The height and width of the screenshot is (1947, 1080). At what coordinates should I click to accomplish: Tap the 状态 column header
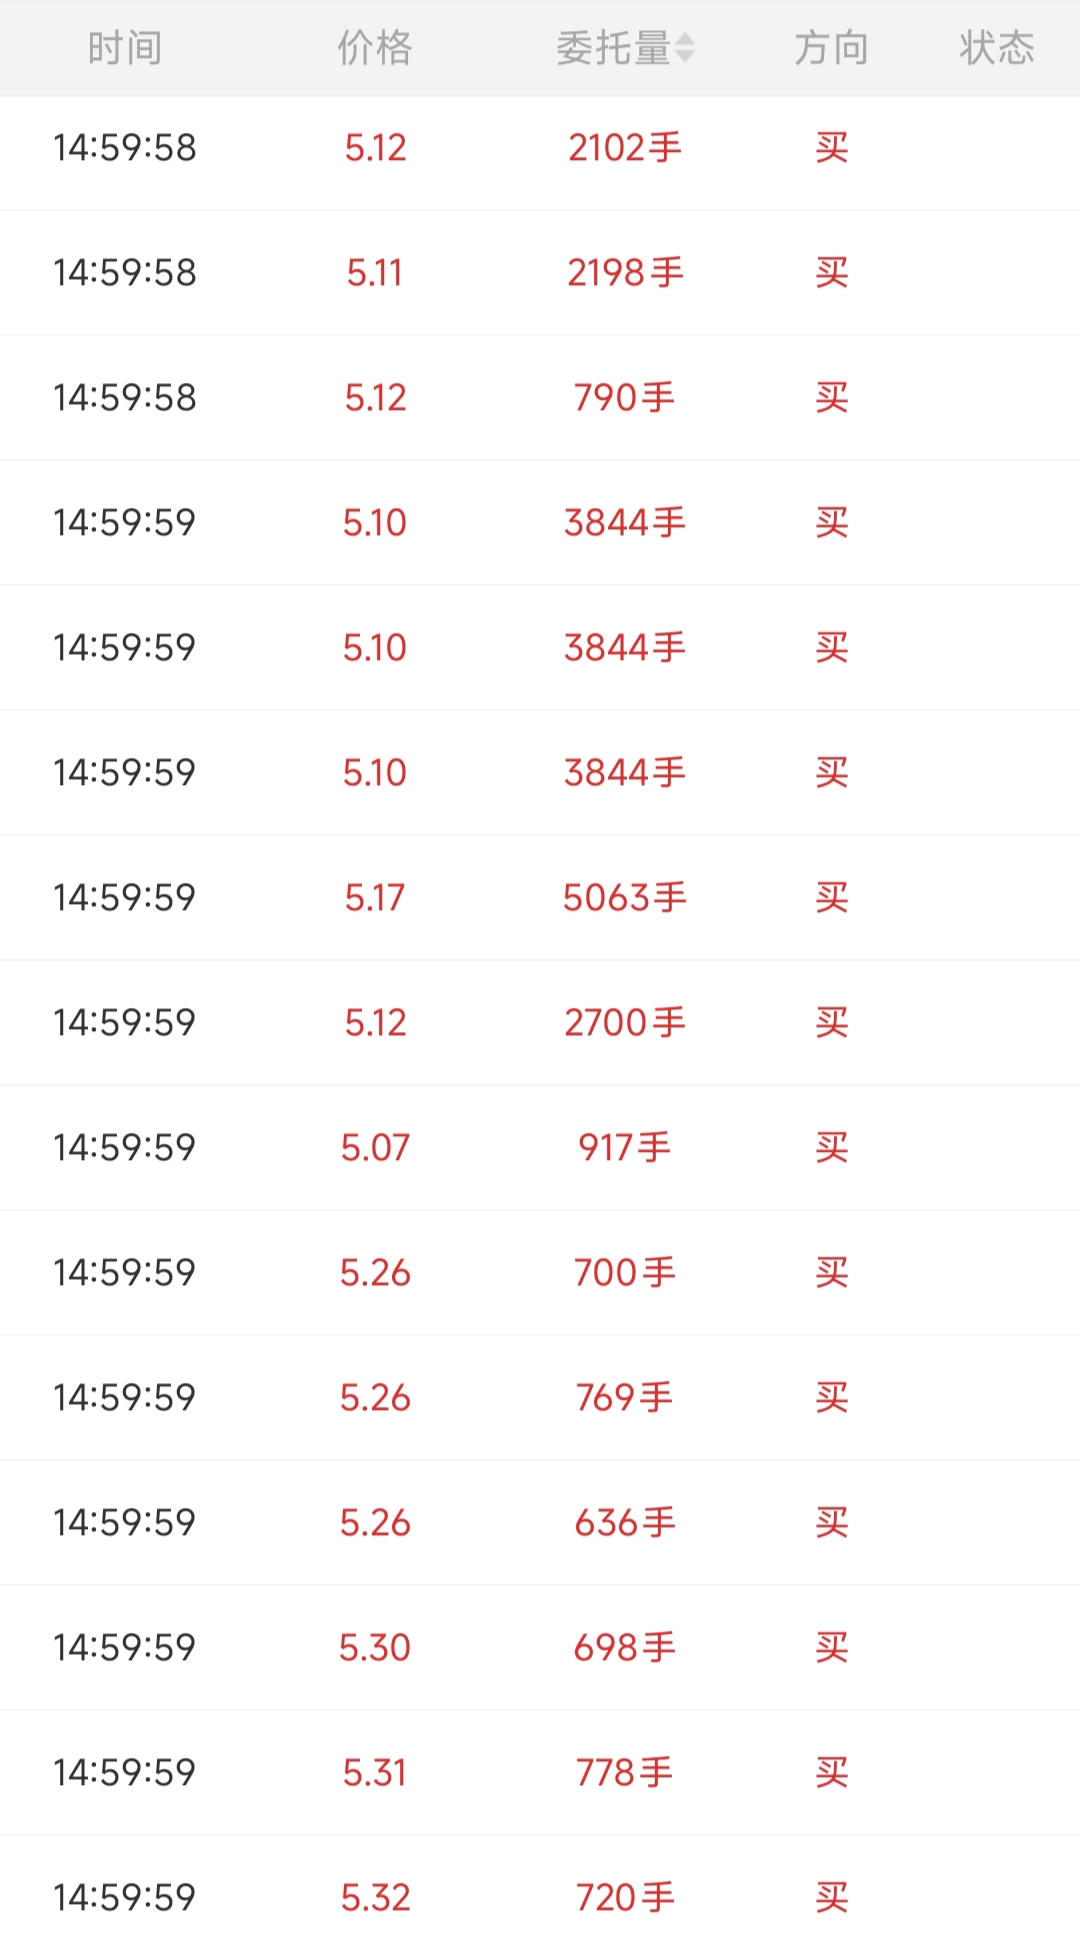point(997,48)
